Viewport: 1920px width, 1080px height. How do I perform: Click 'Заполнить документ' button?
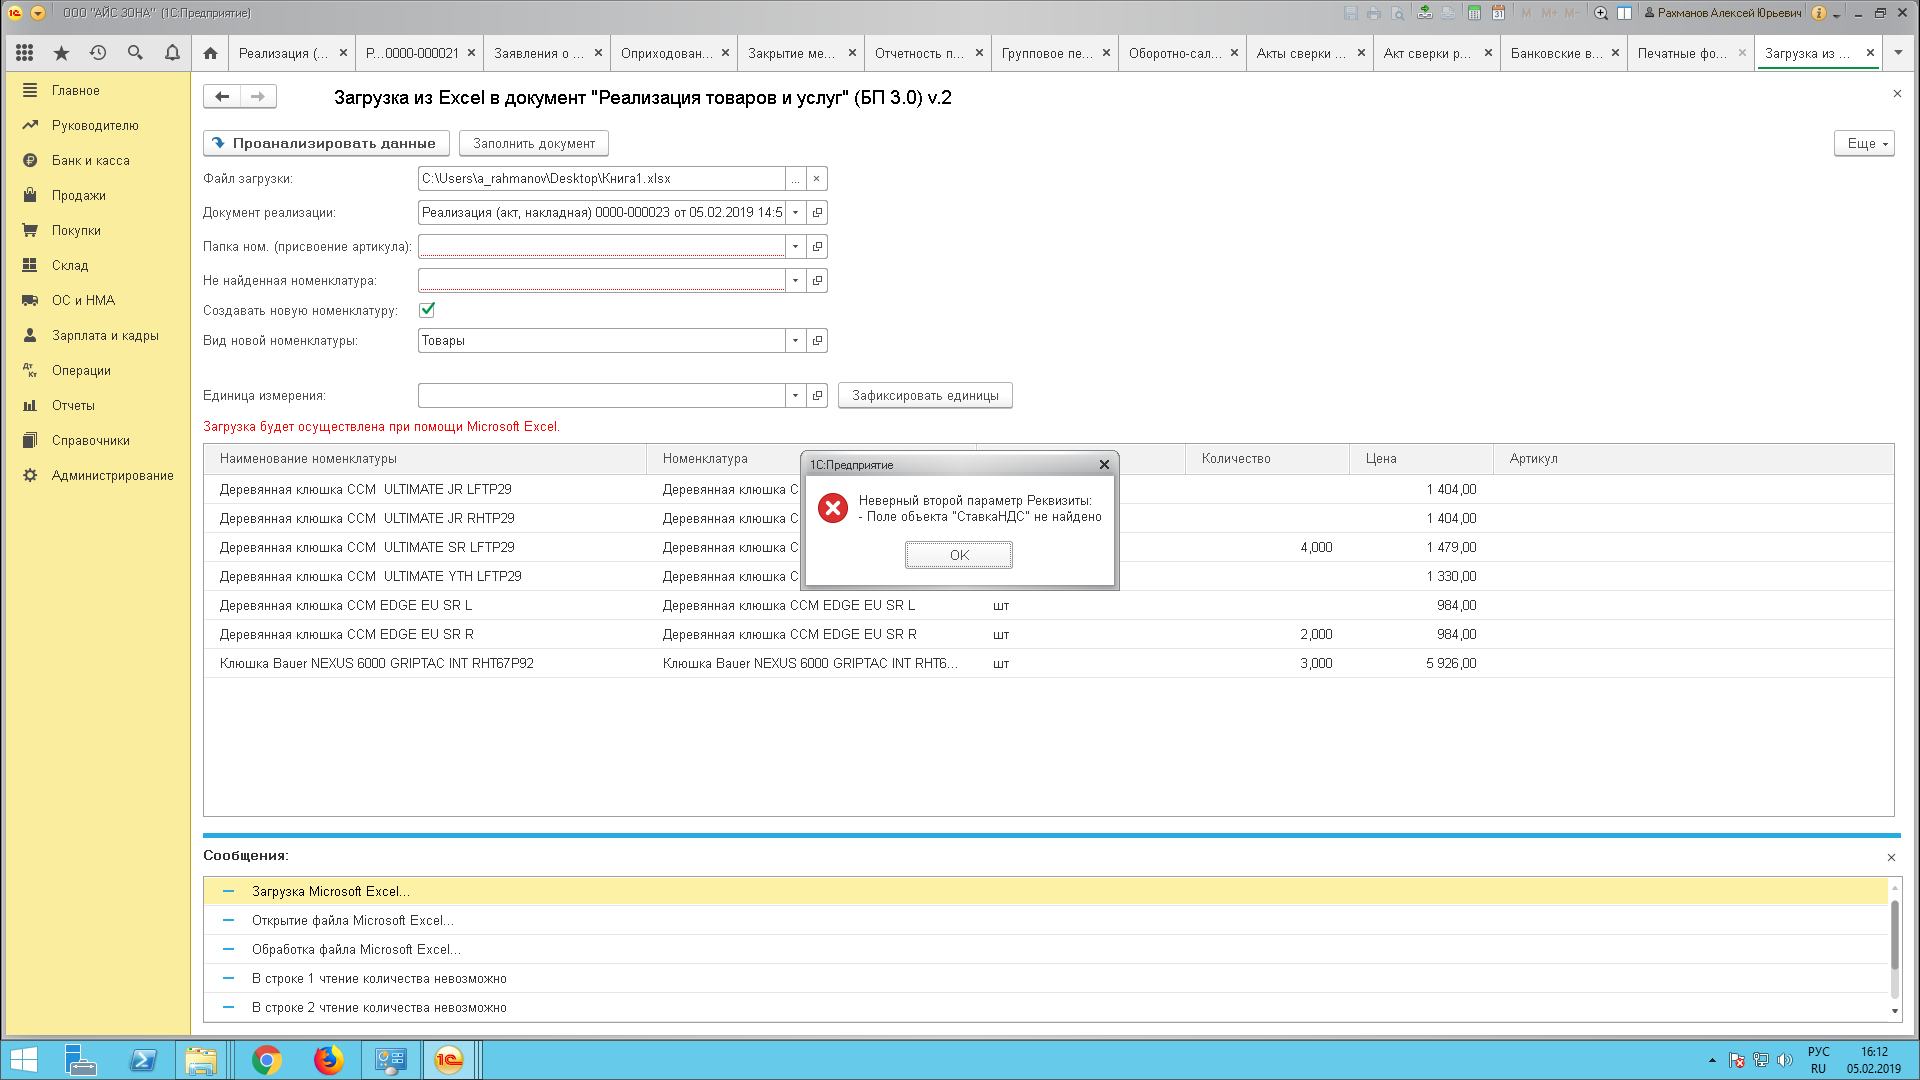point(533,144)
